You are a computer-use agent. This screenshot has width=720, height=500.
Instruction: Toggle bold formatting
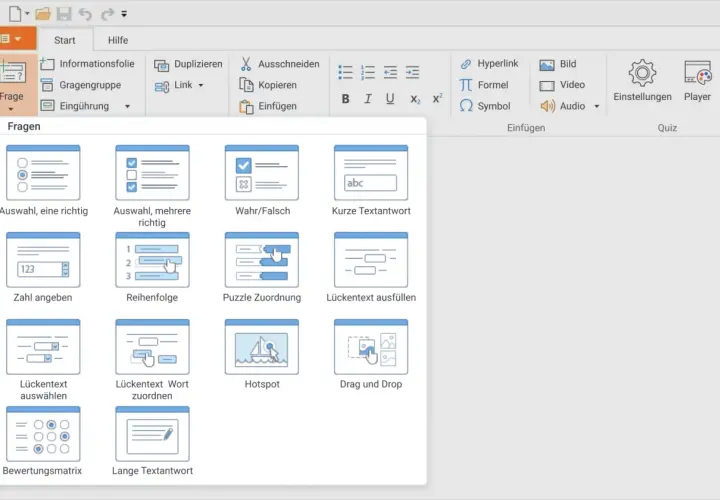coord(345,99)
